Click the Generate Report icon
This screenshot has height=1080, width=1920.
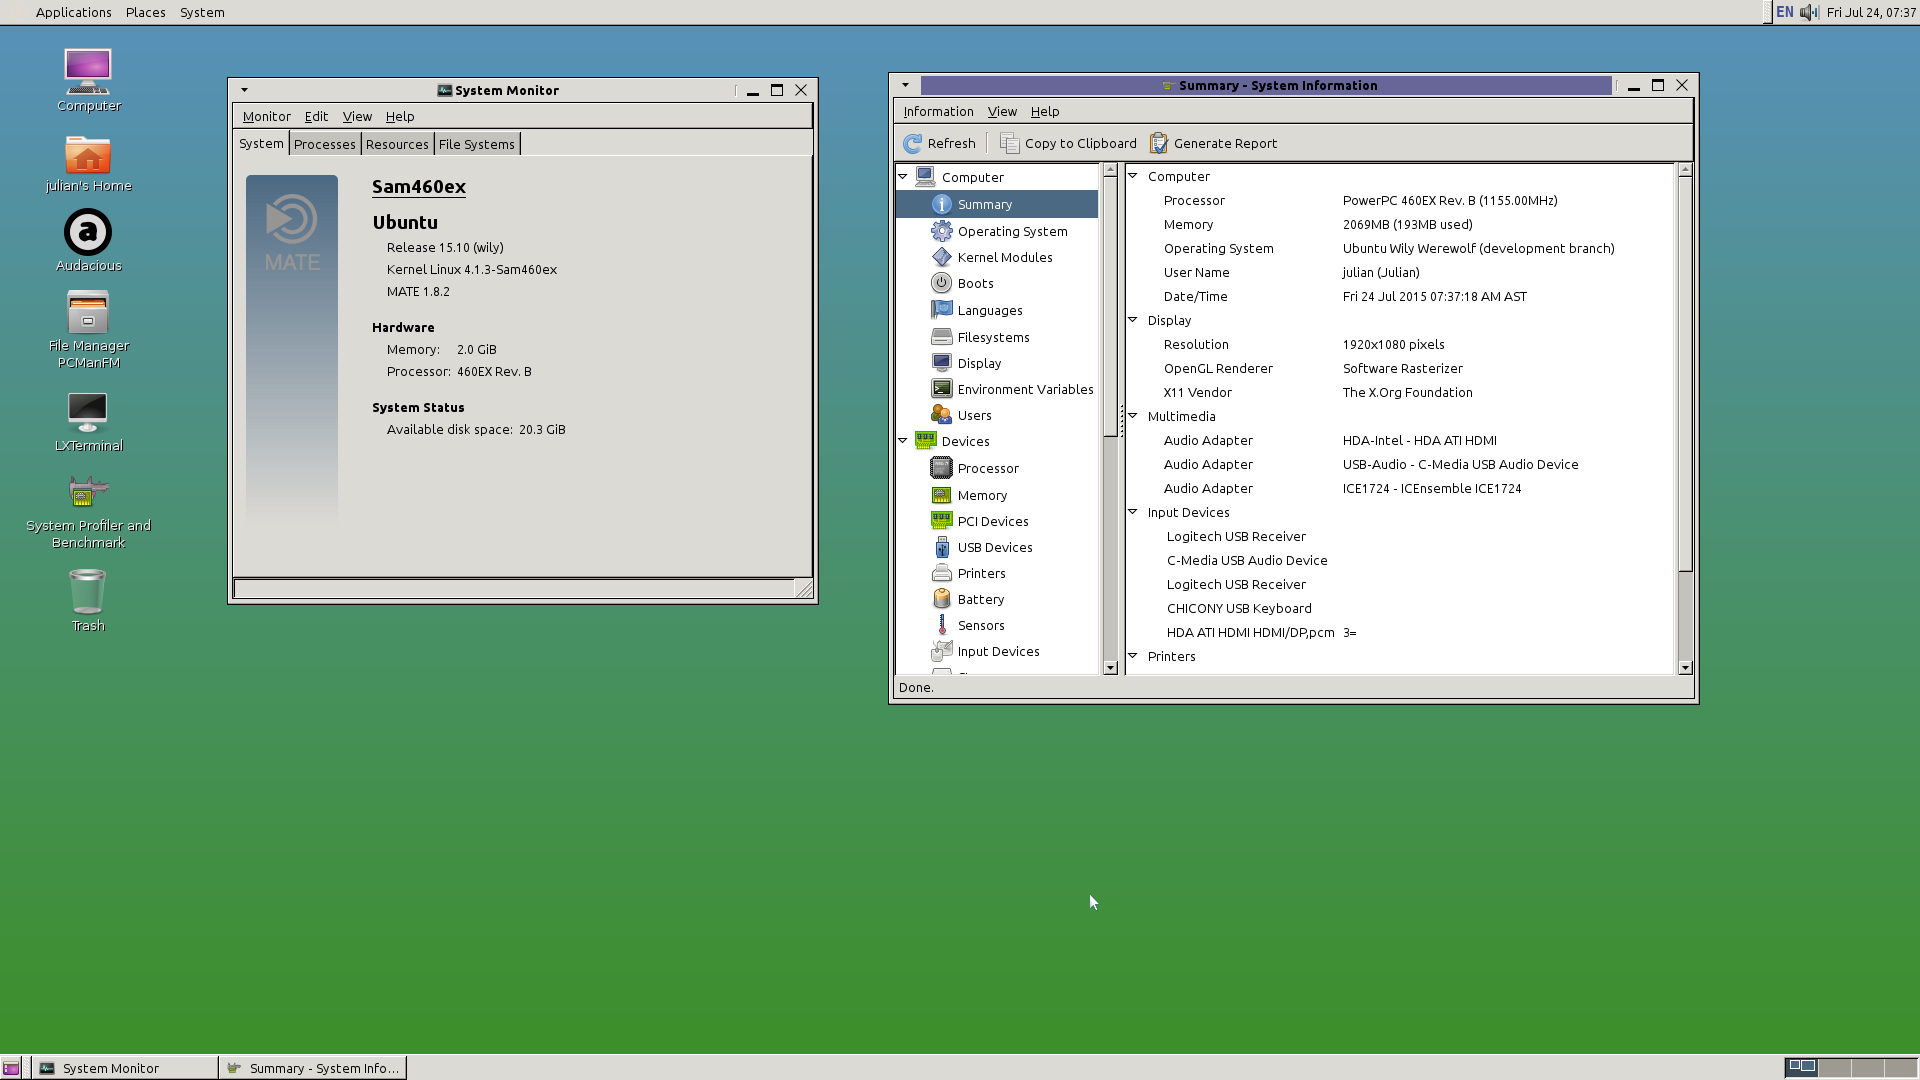tap(1159, 144)
